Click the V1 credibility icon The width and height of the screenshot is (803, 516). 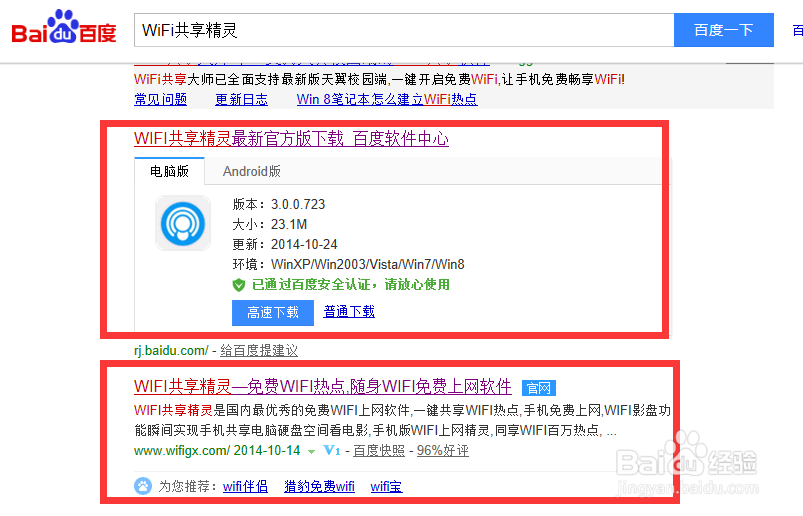332,450
